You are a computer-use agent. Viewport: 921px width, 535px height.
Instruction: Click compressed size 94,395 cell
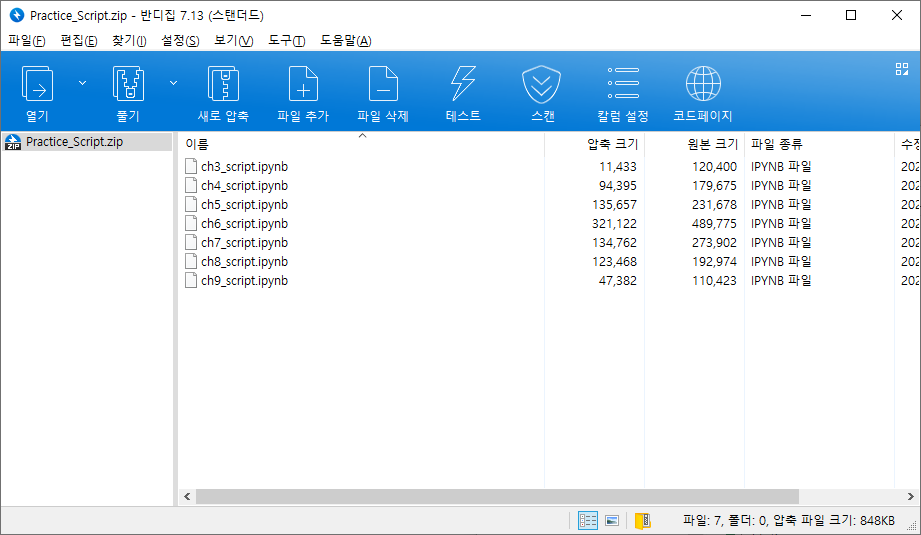(618, 186)
